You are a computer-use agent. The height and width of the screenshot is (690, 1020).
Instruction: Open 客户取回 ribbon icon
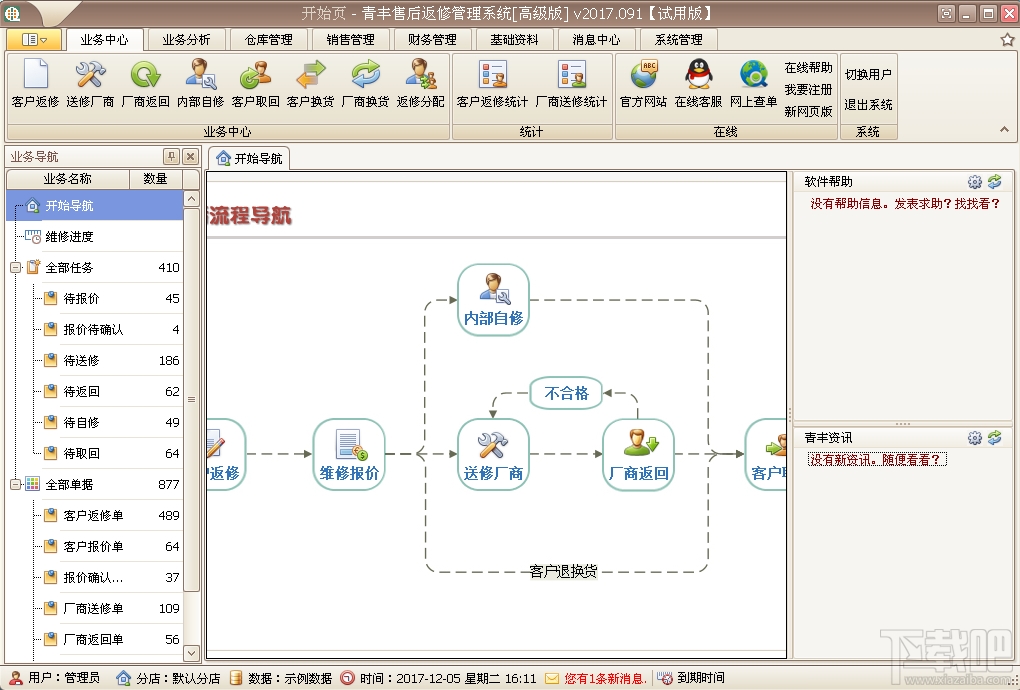[x=255, y=83]
